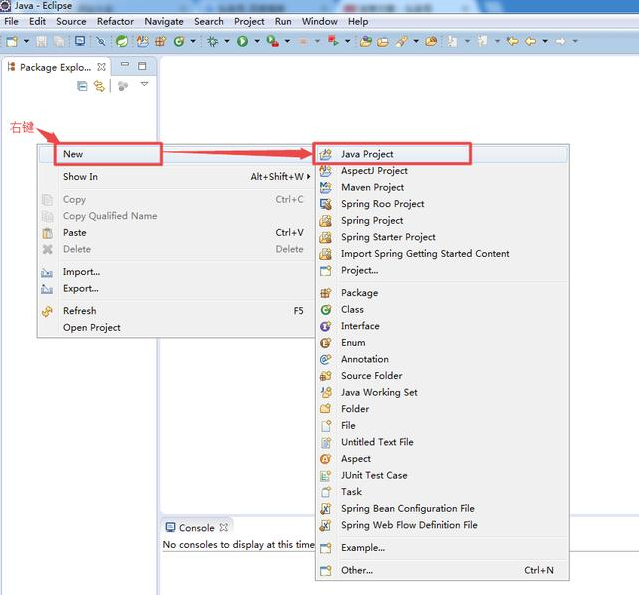Click the Open Task folder toolbar icon
This screenshot has height=595, width=642.
click(x=382, y=41)
